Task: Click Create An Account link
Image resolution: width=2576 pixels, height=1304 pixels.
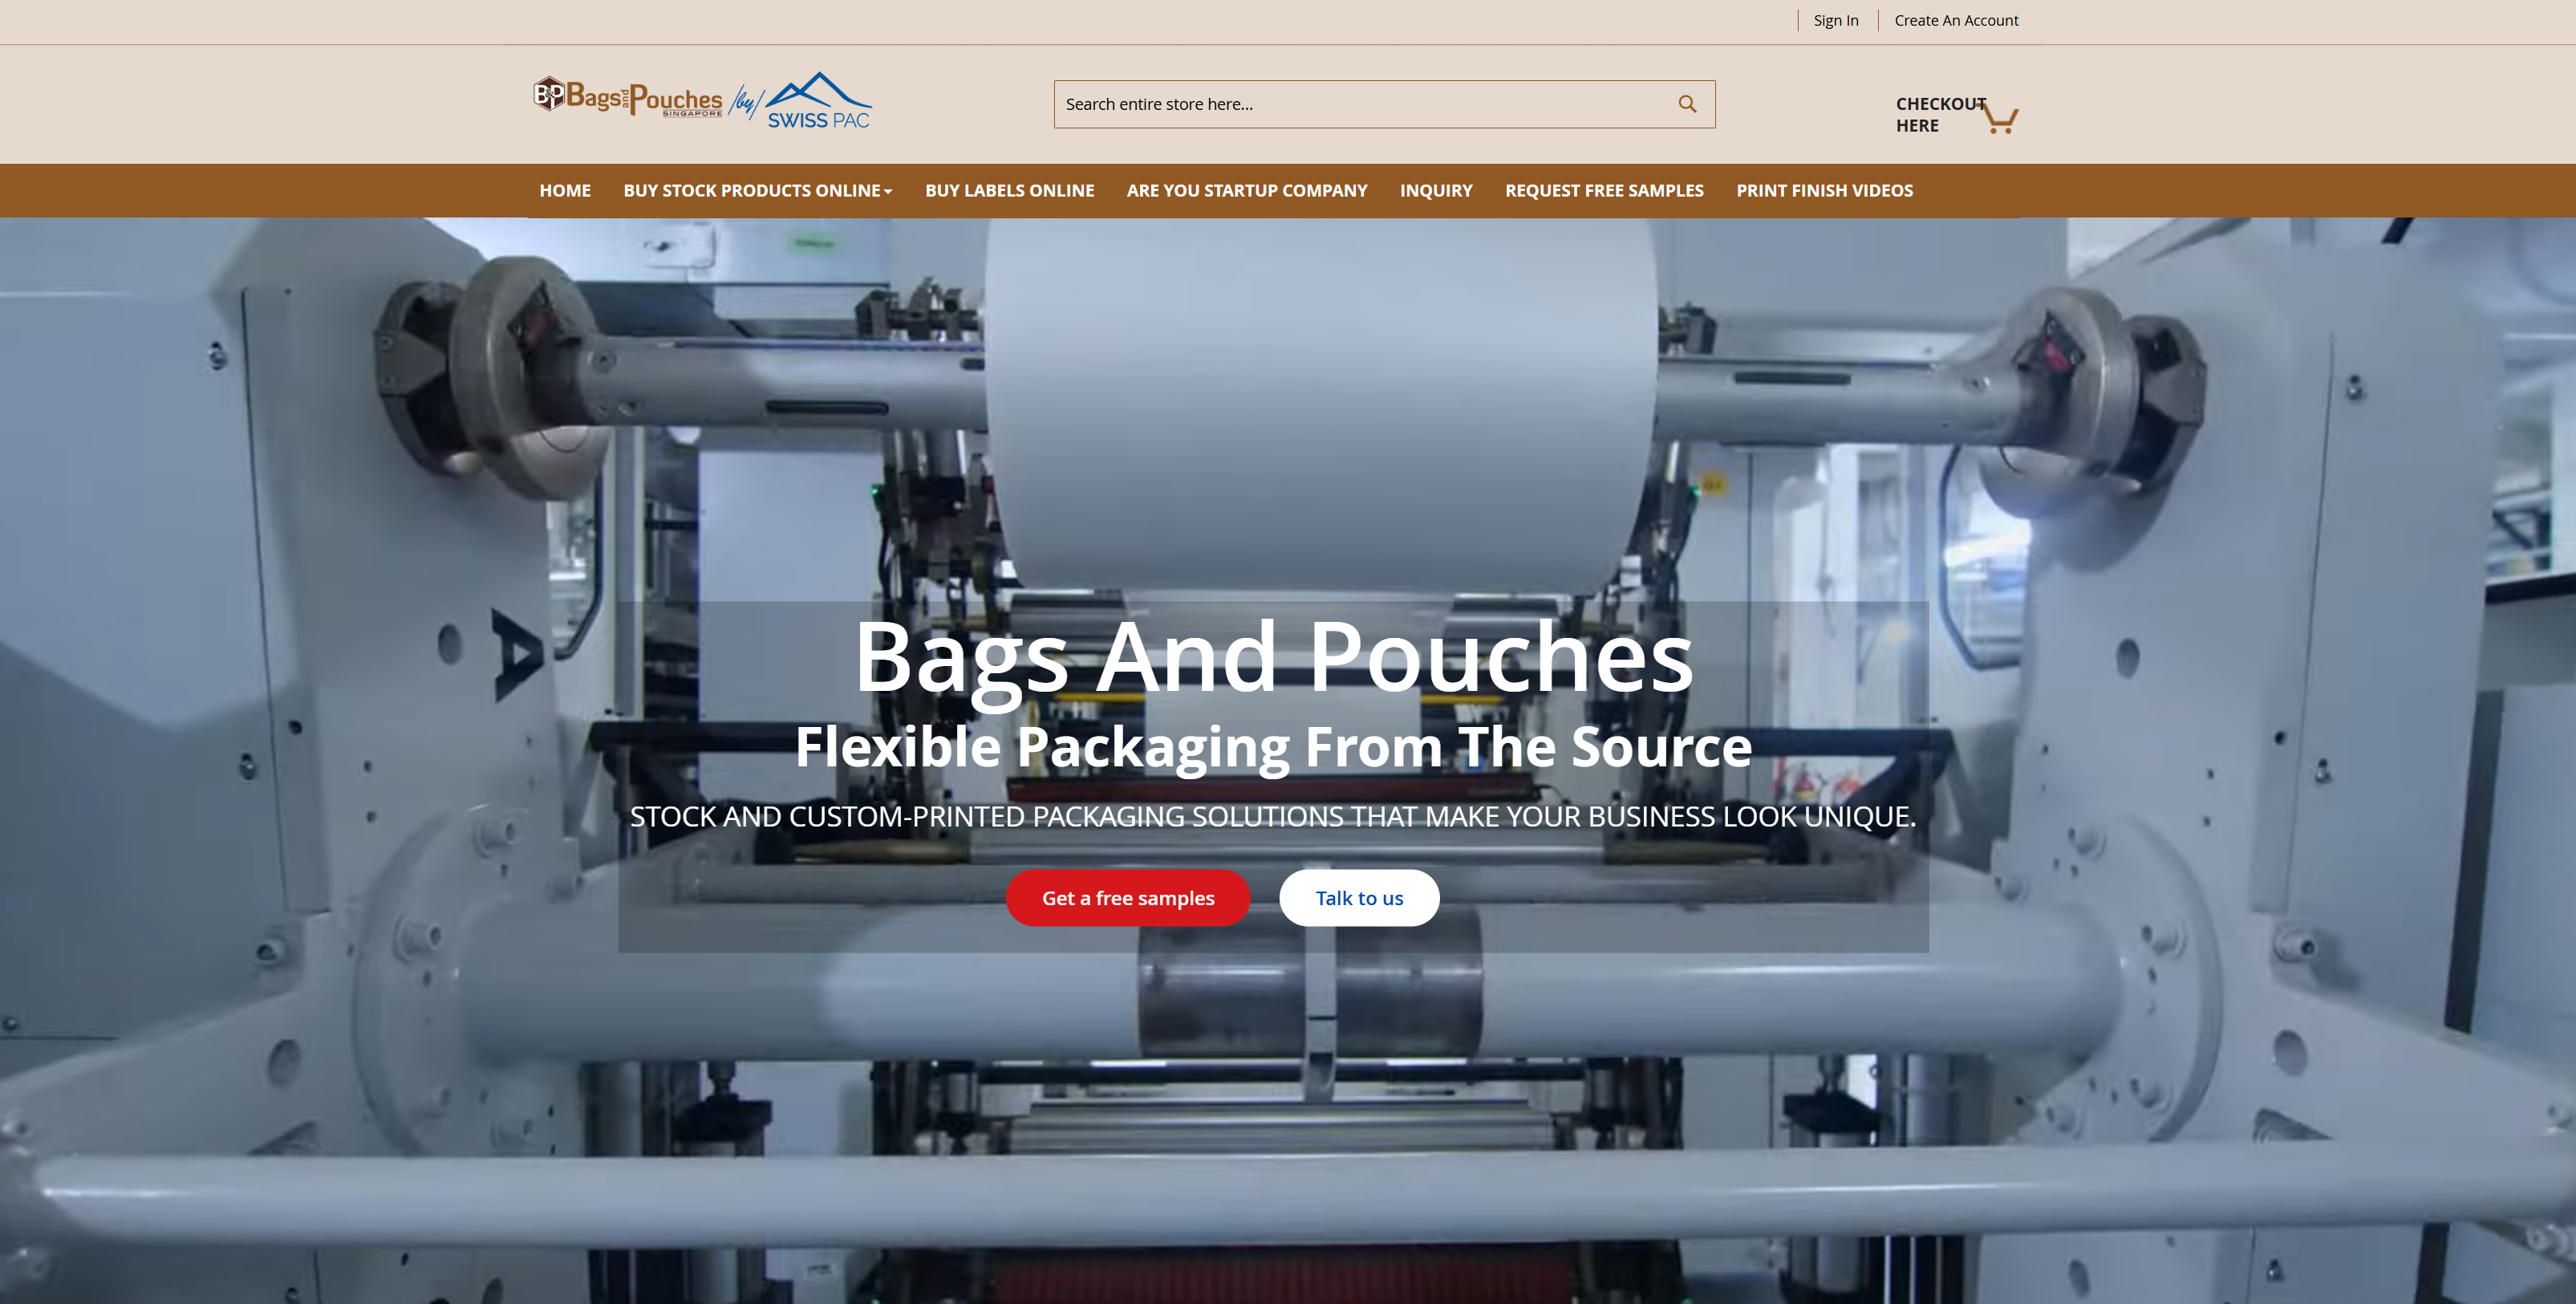Action: click(x=1956, y=20)
